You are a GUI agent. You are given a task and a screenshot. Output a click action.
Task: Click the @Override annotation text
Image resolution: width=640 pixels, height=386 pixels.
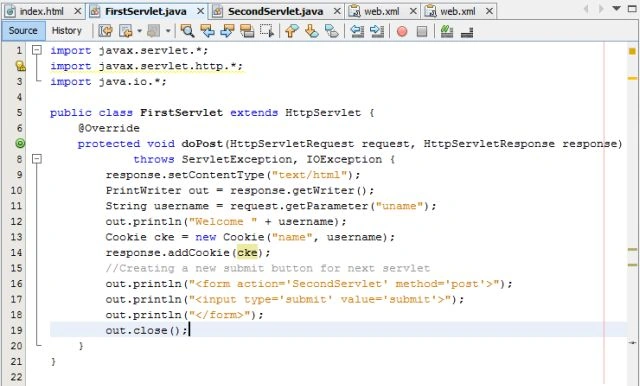pos(109,128)
